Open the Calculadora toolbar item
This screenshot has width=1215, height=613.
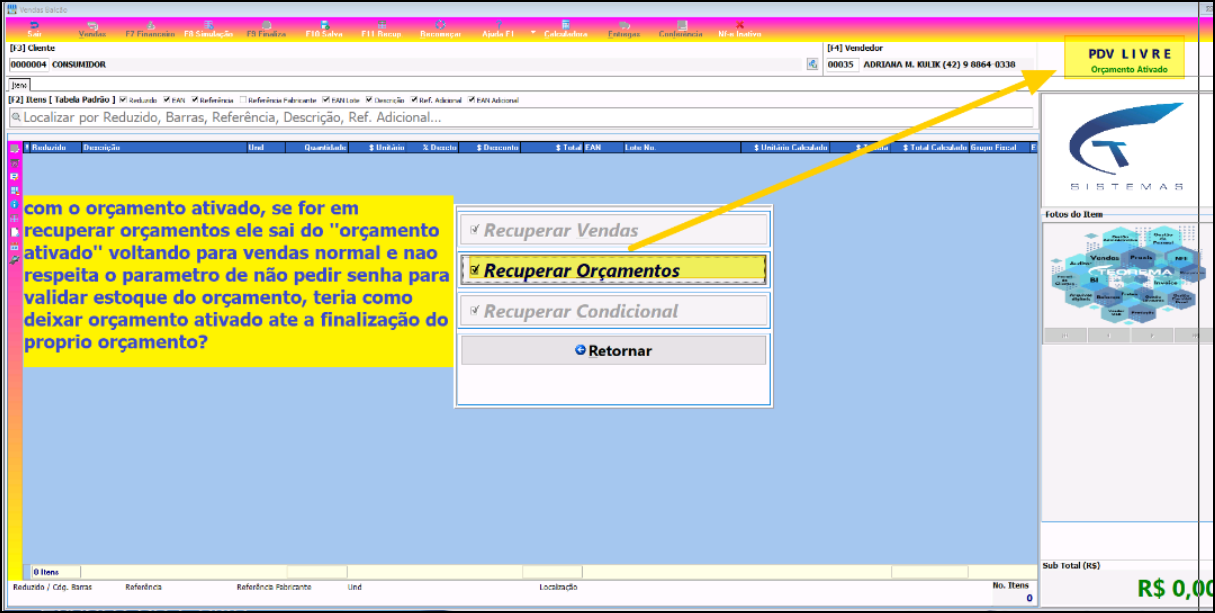pyautogui.click(x=565, y=29)
